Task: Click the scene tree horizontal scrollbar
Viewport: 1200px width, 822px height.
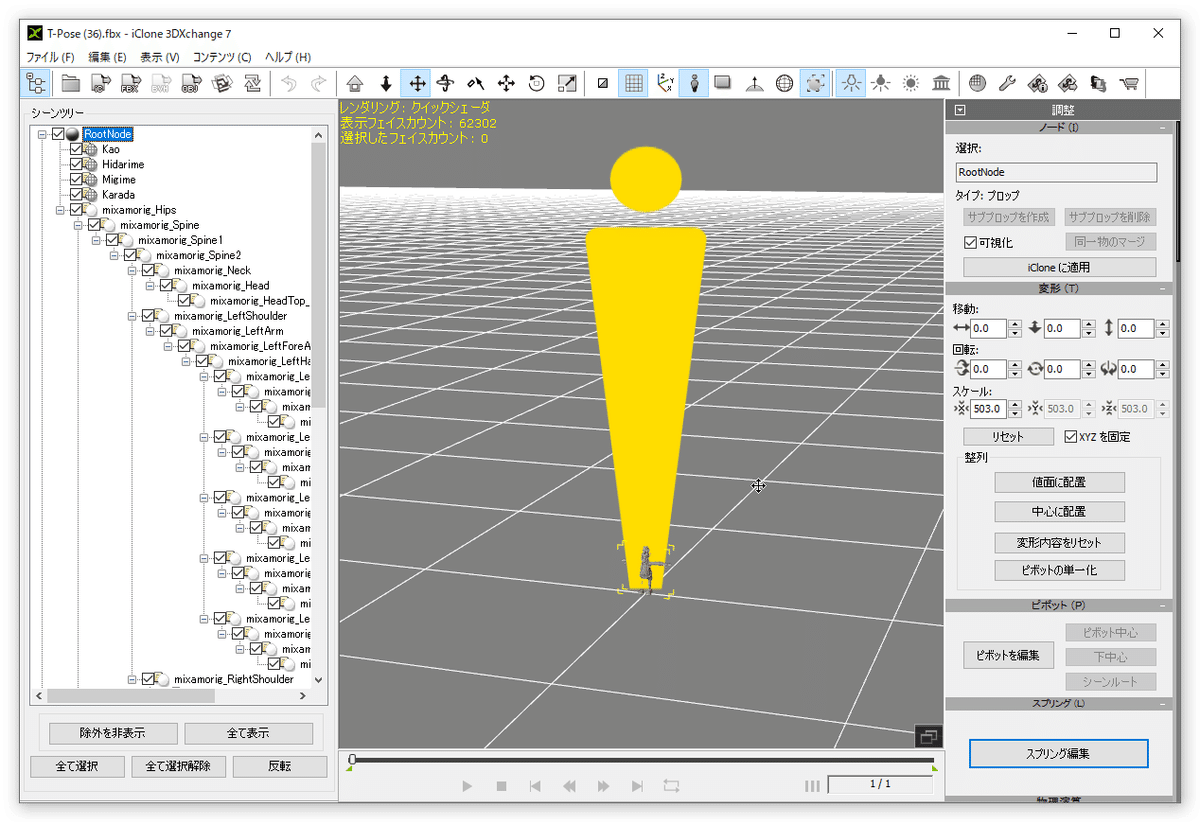Action: [x=171, y=695]
